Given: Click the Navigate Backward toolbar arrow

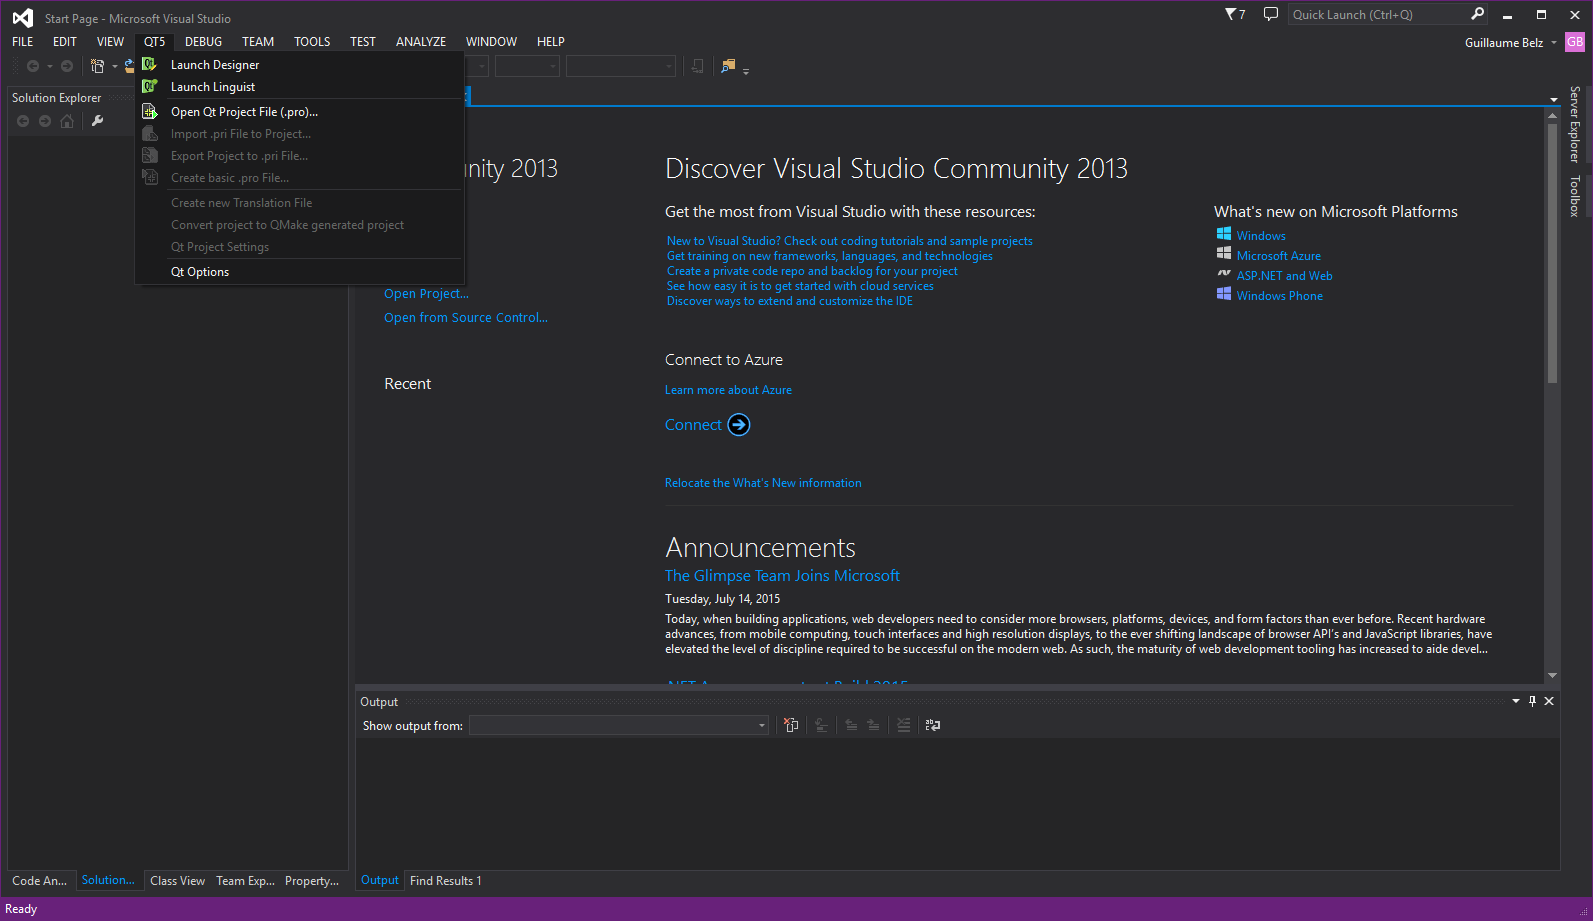Looking at the screenshot, I should pyautogui.click(x=33, y=66).
